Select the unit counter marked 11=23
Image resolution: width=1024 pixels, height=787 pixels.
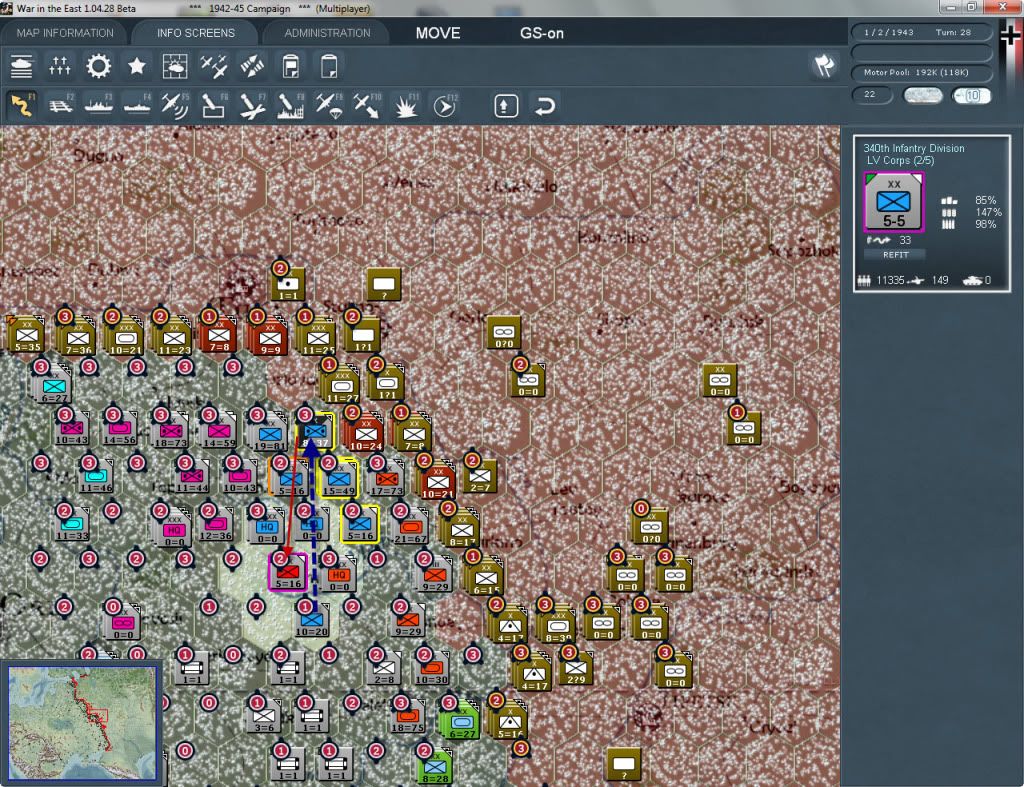(174, 338)
